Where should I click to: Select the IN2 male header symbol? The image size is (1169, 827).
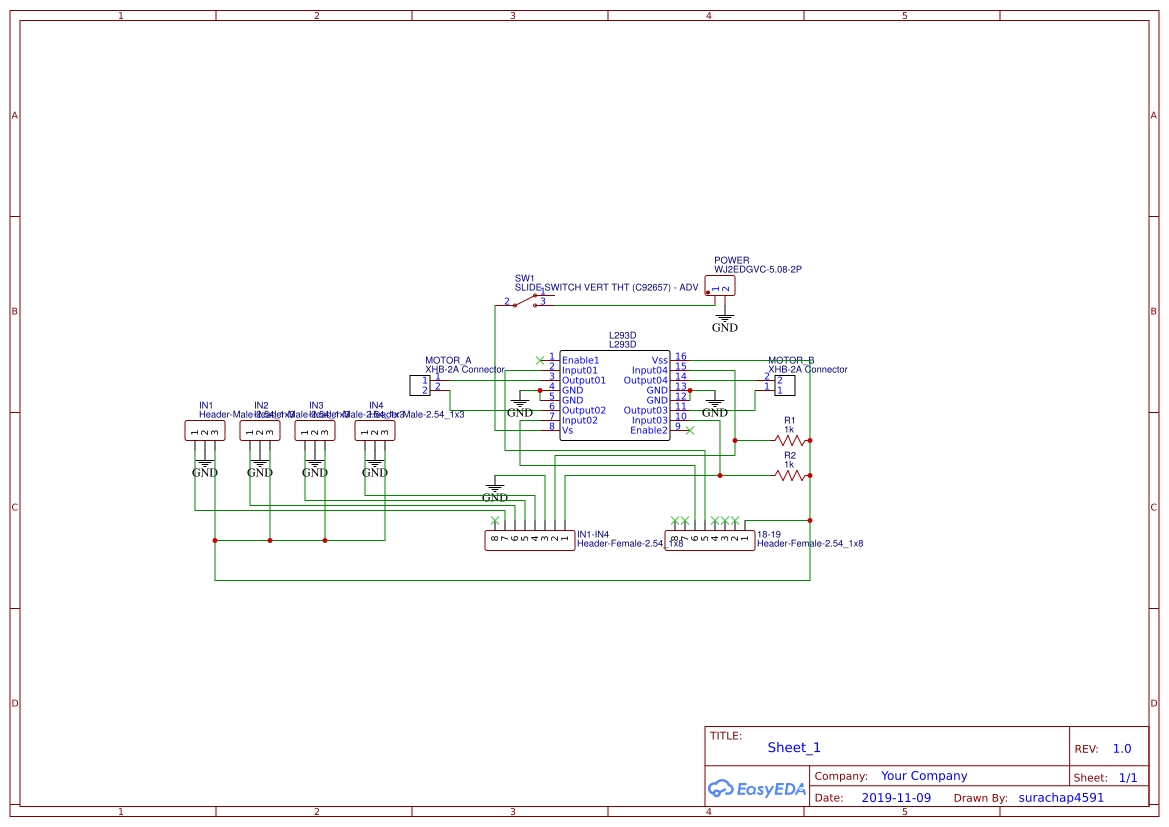point(260,431)
